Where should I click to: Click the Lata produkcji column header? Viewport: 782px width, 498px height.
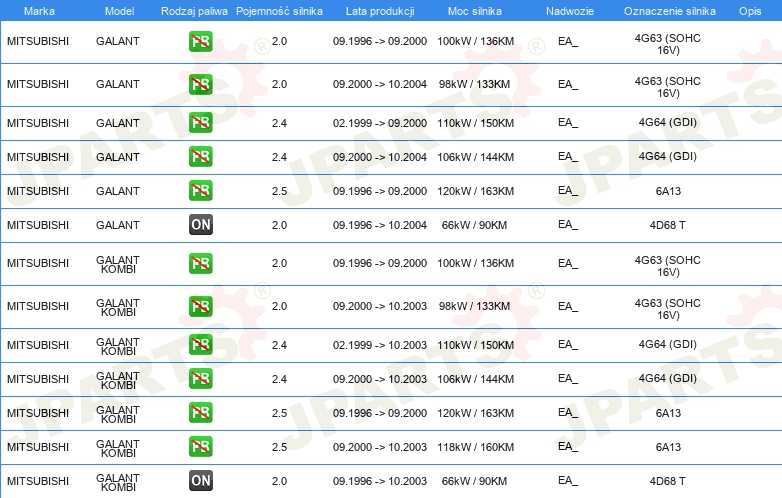click(380, 11)
